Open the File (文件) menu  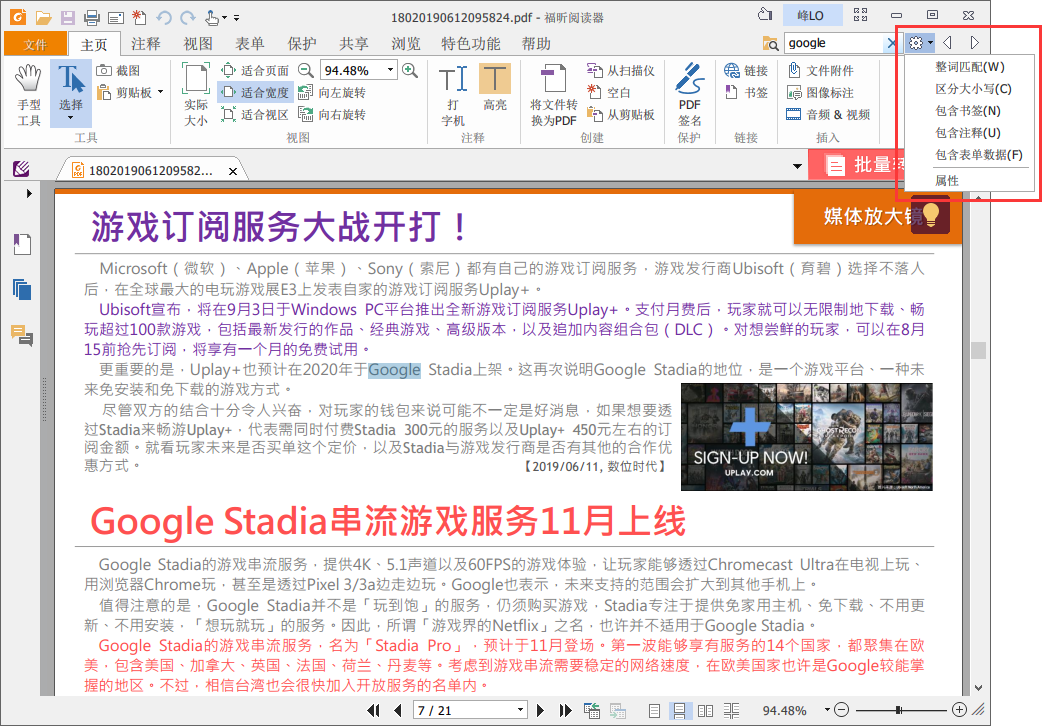pyautogui.click(x=35, y=44)
